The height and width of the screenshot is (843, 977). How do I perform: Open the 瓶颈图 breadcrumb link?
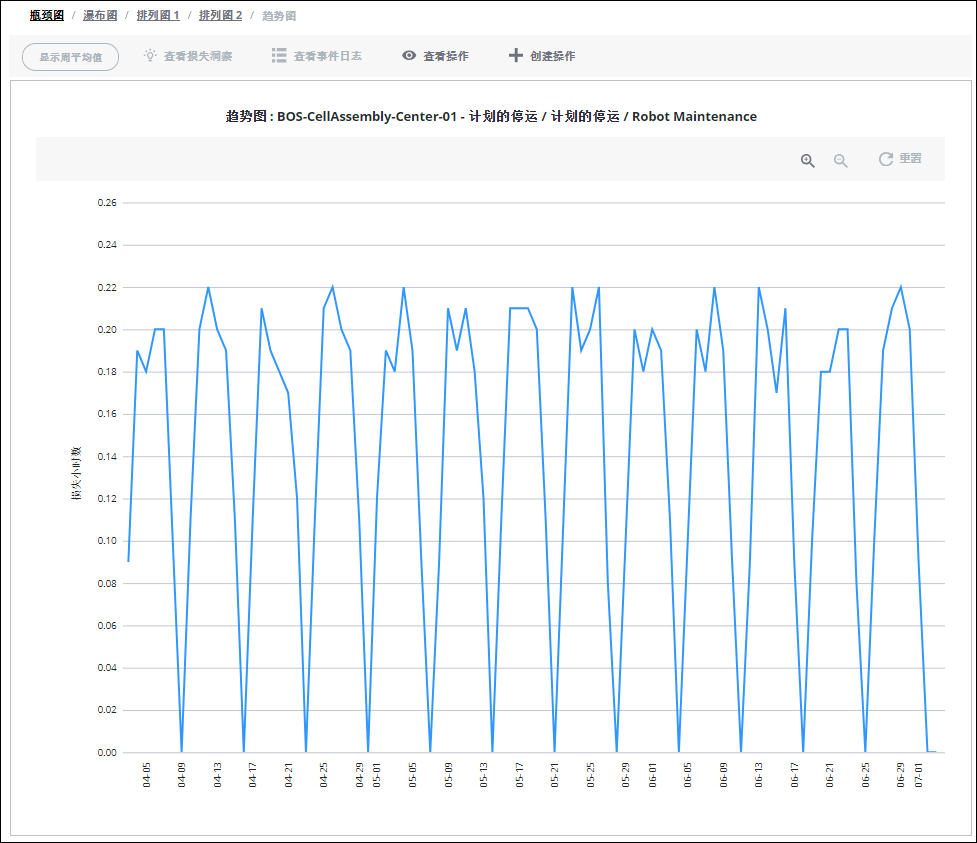point(47,16)
